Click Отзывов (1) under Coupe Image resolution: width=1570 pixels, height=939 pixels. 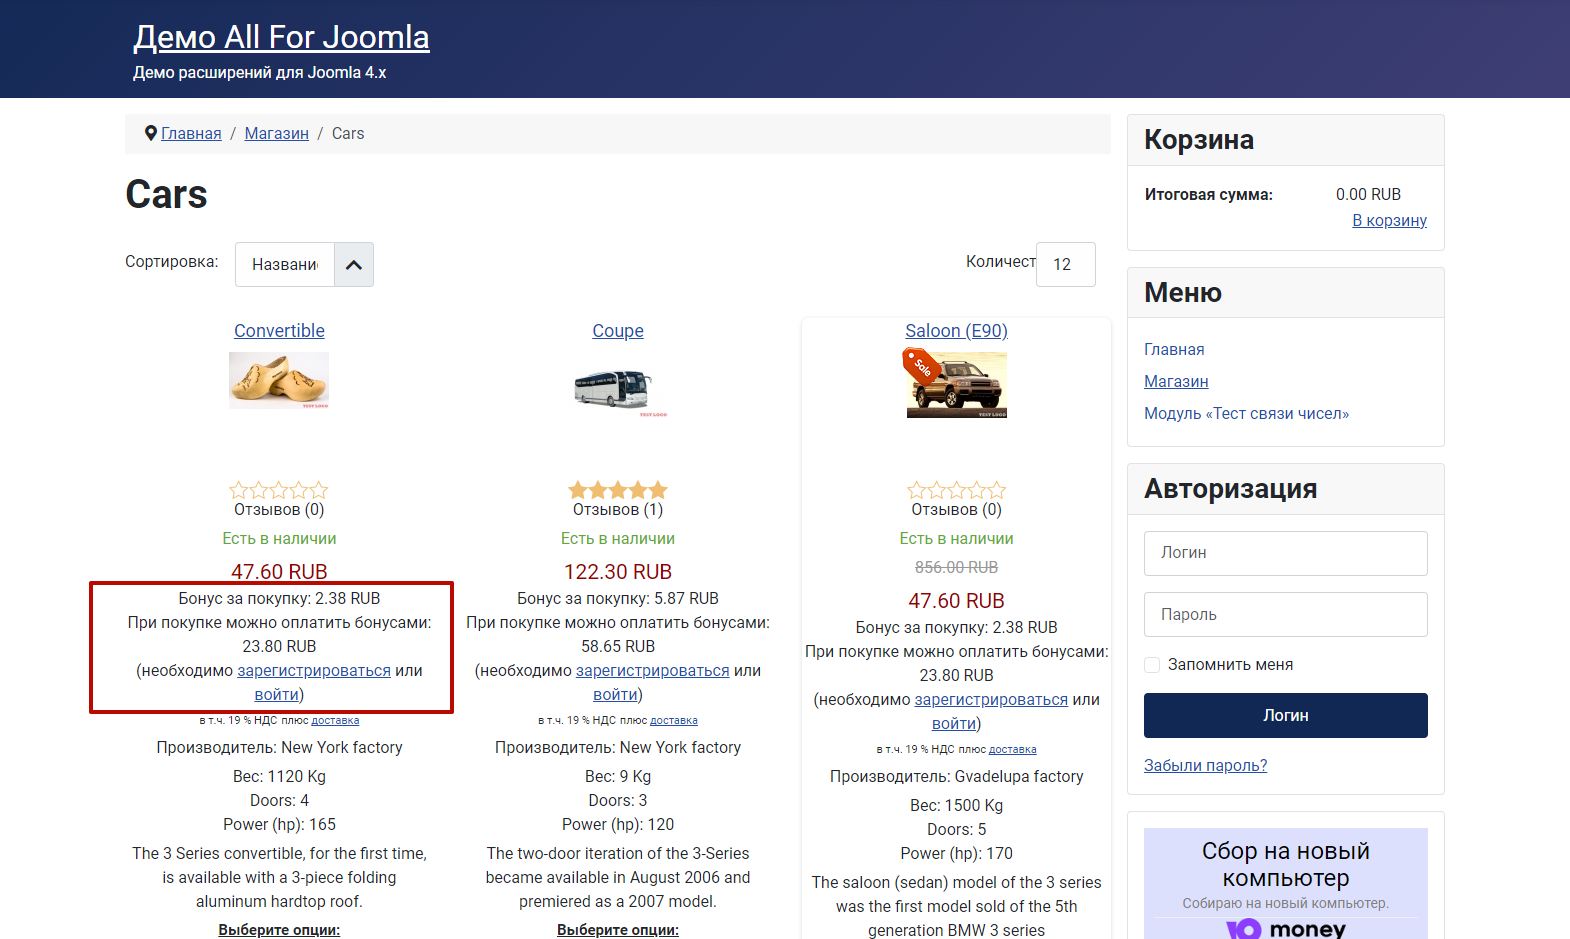coord(618,510)
